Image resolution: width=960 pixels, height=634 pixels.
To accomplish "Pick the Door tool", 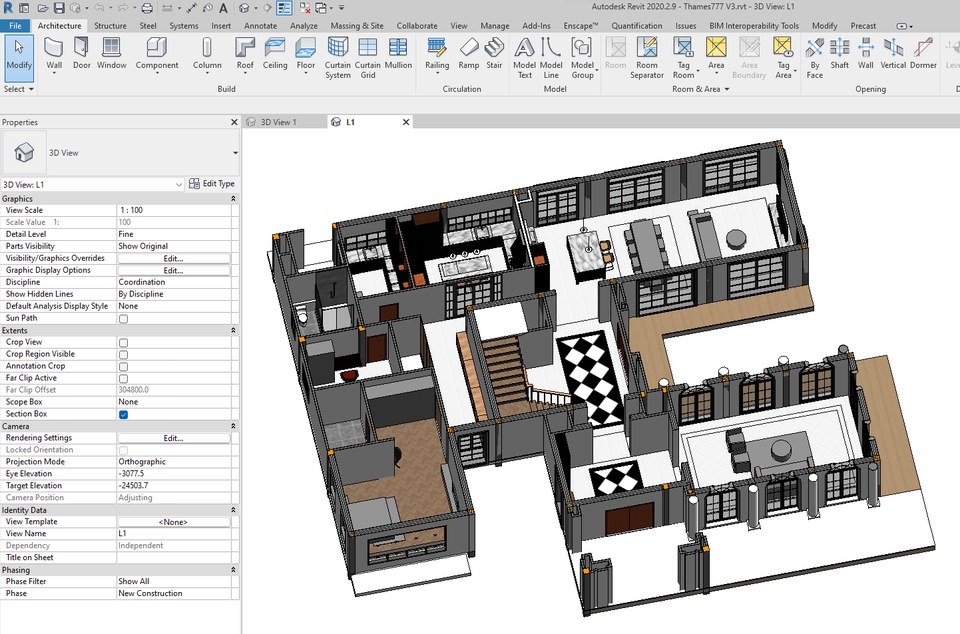I will pyautogui.click(x=81, y=54).
